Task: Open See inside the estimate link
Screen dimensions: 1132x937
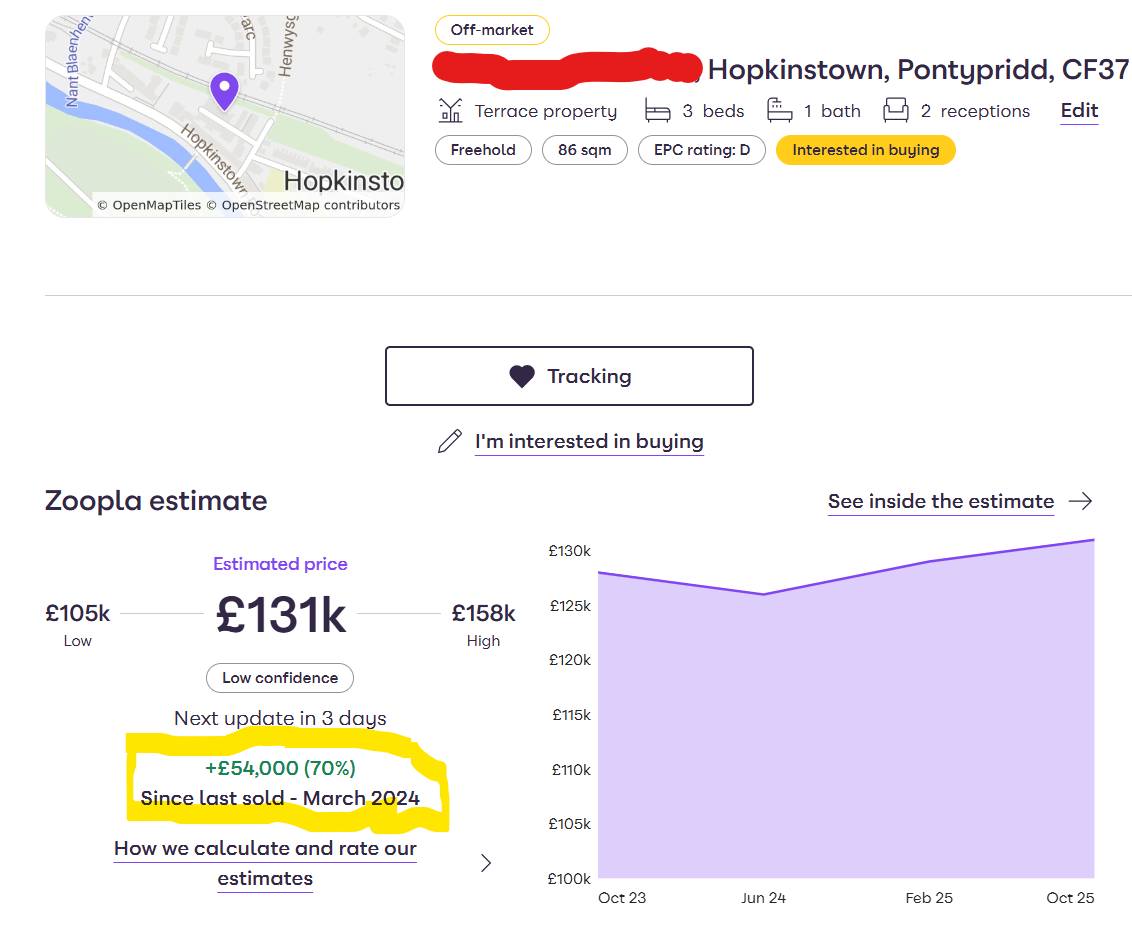Action: click(940, 501)
